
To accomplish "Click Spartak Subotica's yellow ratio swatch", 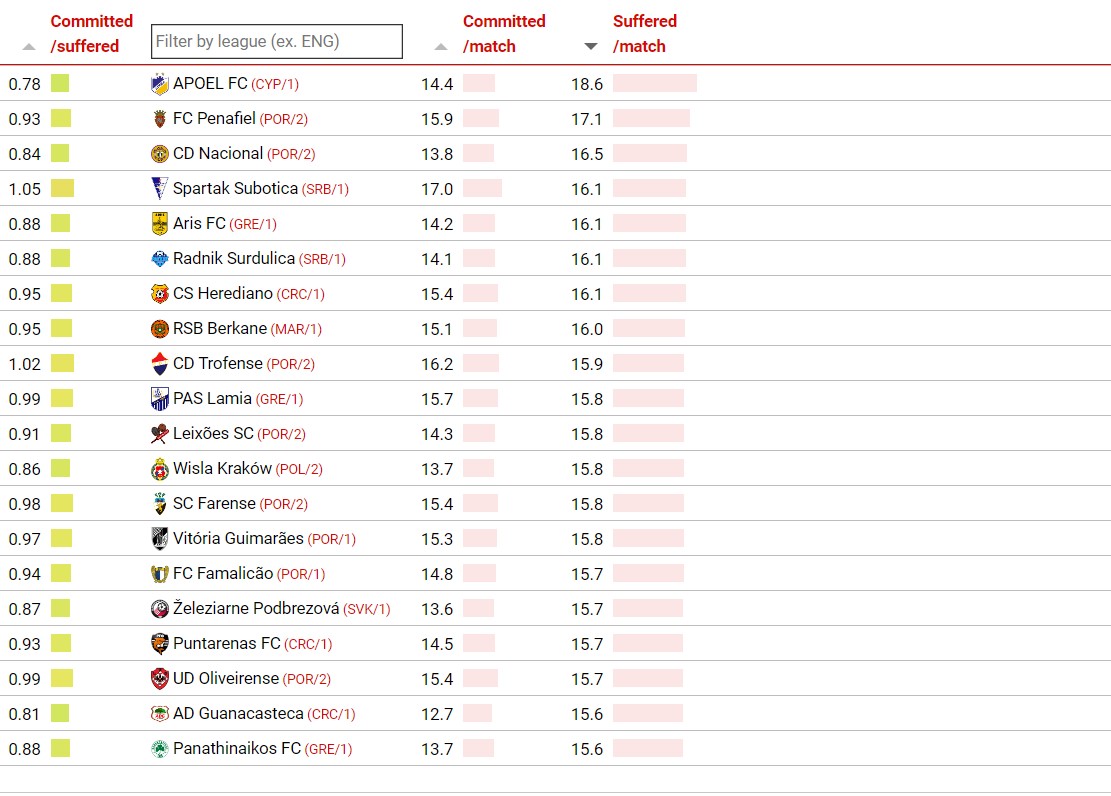I will pyautogui.click(x=62, y=189).
